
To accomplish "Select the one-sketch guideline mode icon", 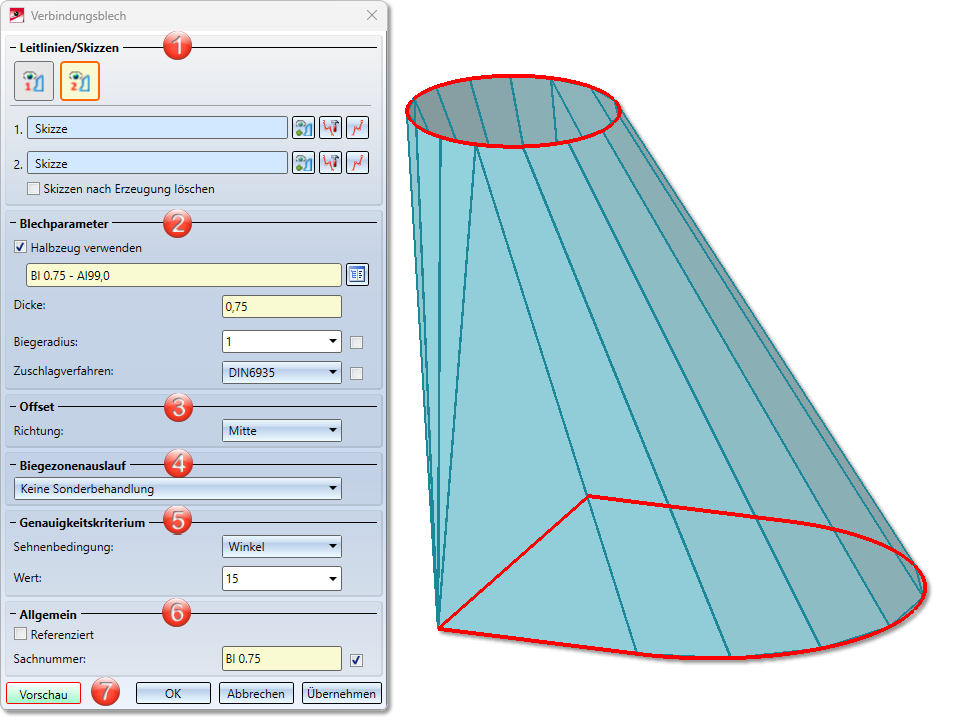I will [34, 81].
